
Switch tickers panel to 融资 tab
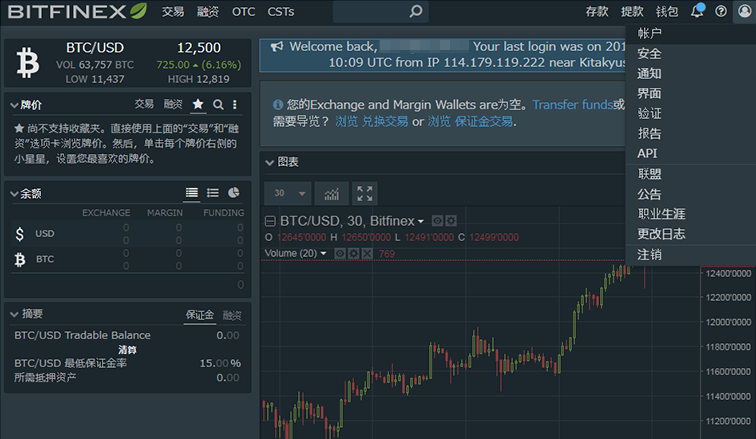[x=173, y=104]
